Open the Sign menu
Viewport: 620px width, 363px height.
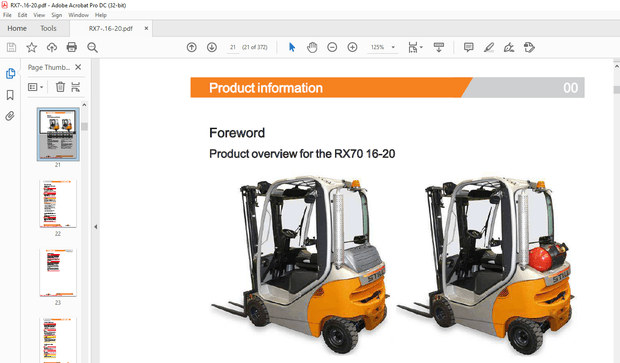(x=57, y=15)
